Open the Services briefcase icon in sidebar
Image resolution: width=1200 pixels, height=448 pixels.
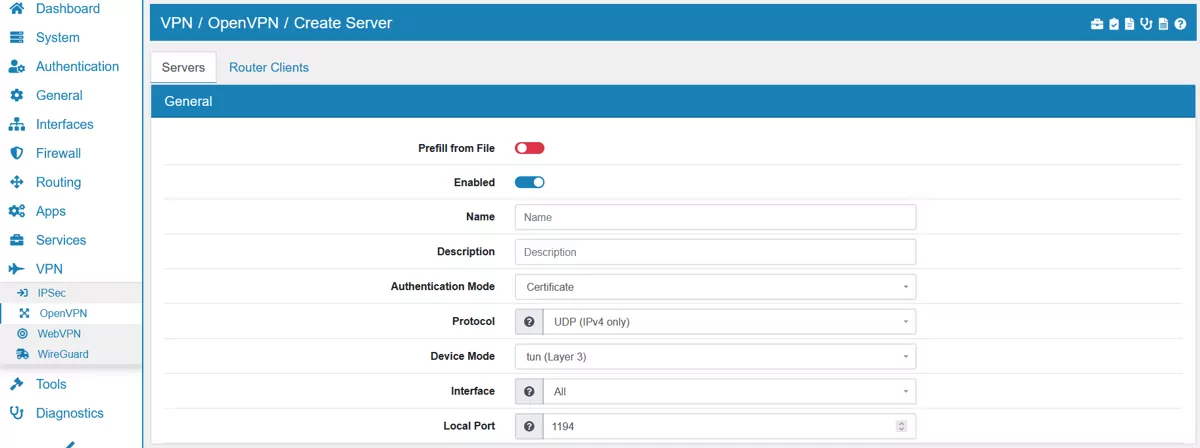pyautogui.click(x=16, y=240)
